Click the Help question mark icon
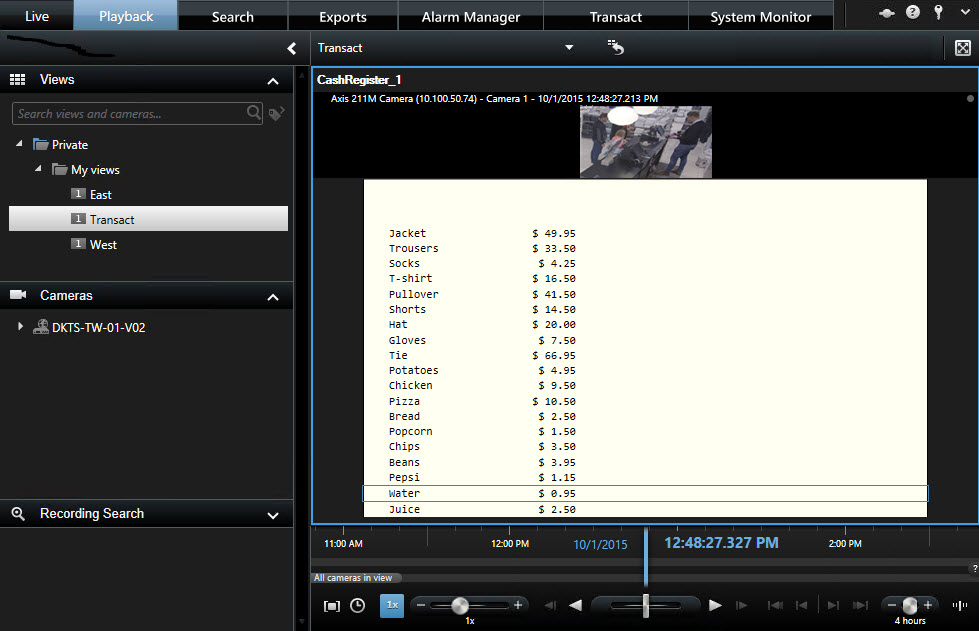This screenshot has width=979, height=631. (x=912, y=13)
